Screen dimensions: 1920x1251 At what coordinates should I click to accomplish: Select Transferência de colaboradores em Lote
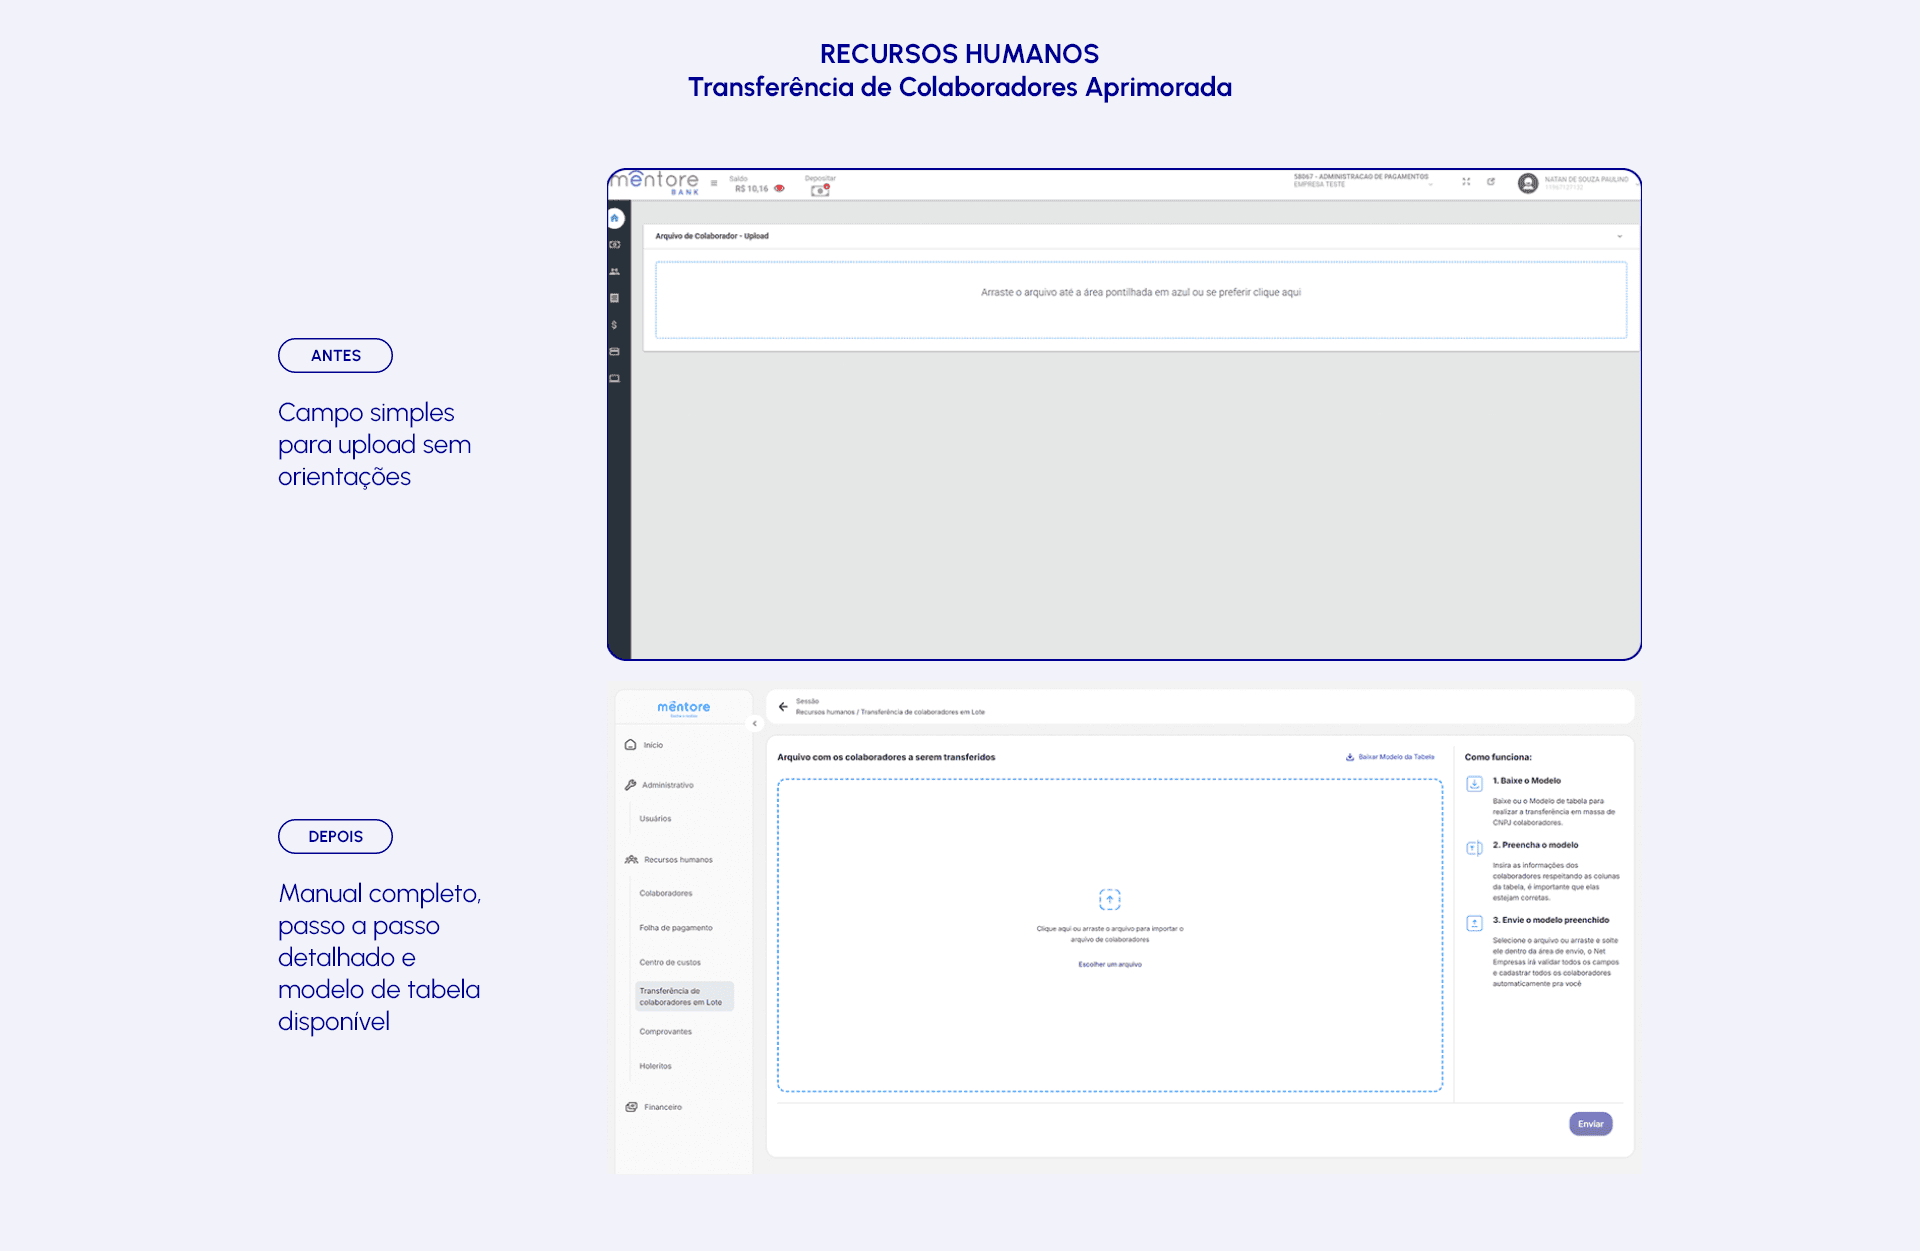(684, 996)
